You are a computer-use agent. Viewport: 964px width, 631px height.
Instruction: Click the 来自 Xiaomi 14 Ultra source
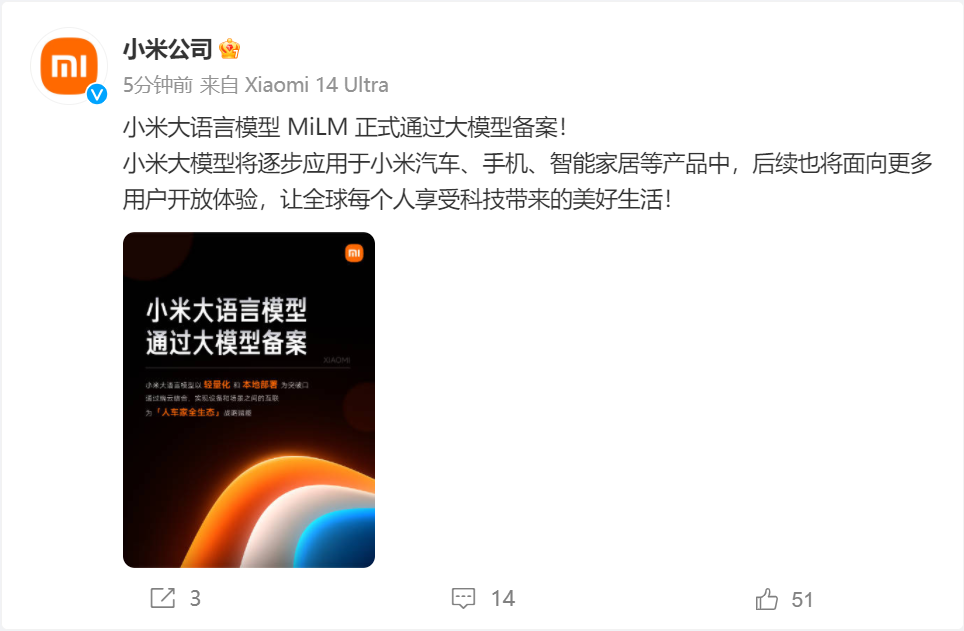click(294, 85)
